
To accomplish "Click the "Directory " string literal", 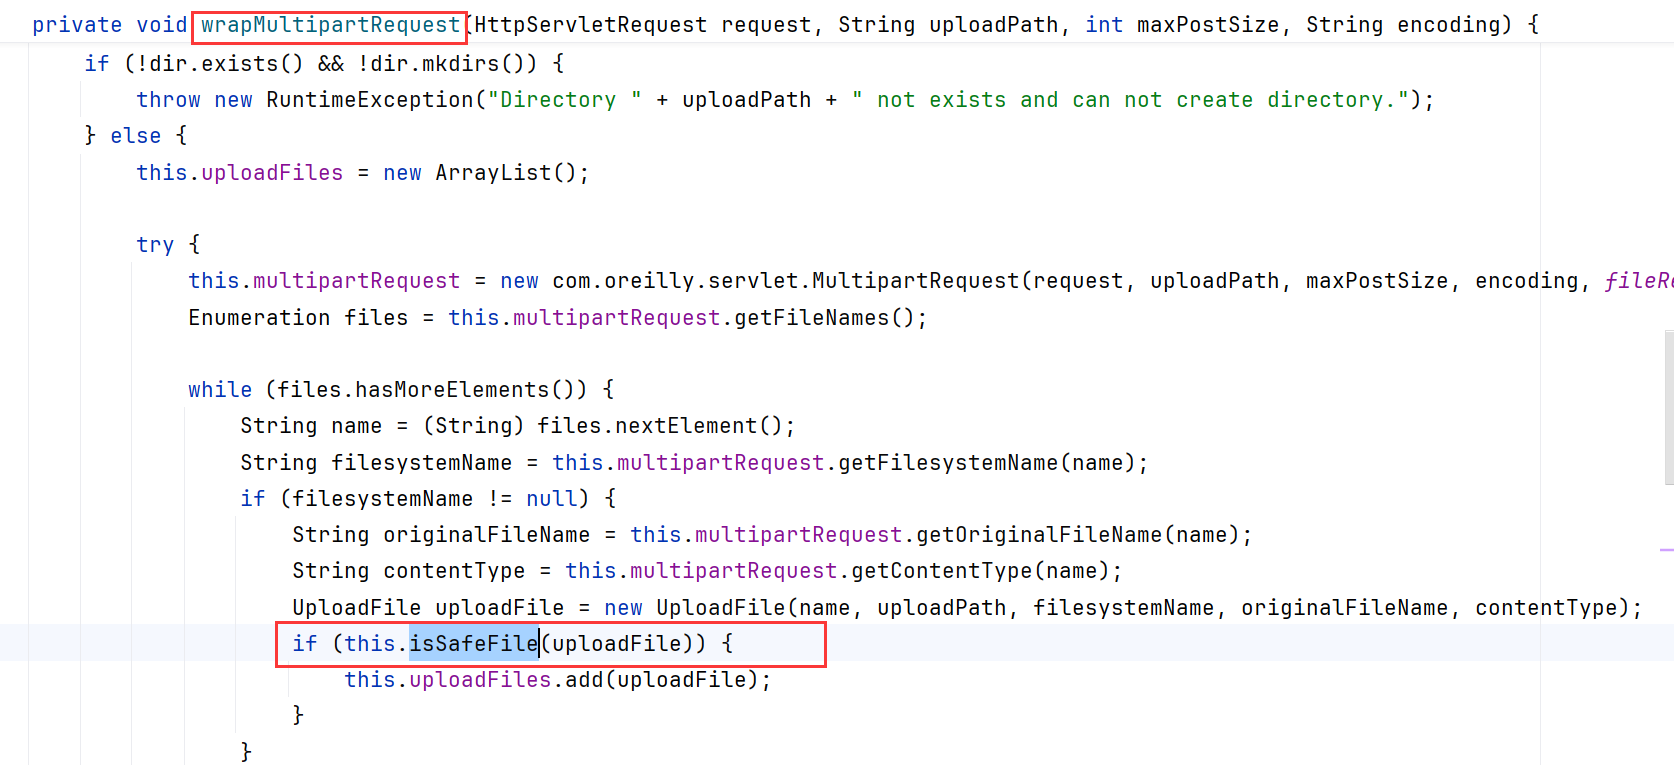I will coord(564,100).
